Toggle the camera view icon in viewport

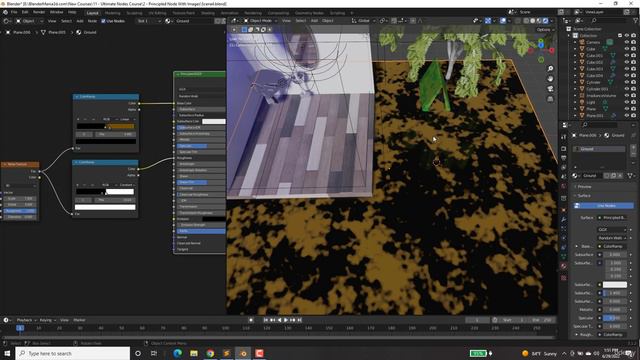(550, 89)
